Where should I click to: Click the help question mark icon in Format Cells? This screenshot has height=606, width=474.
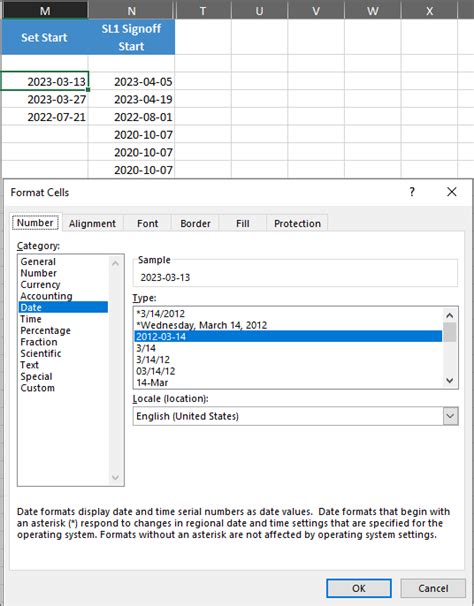412,192
